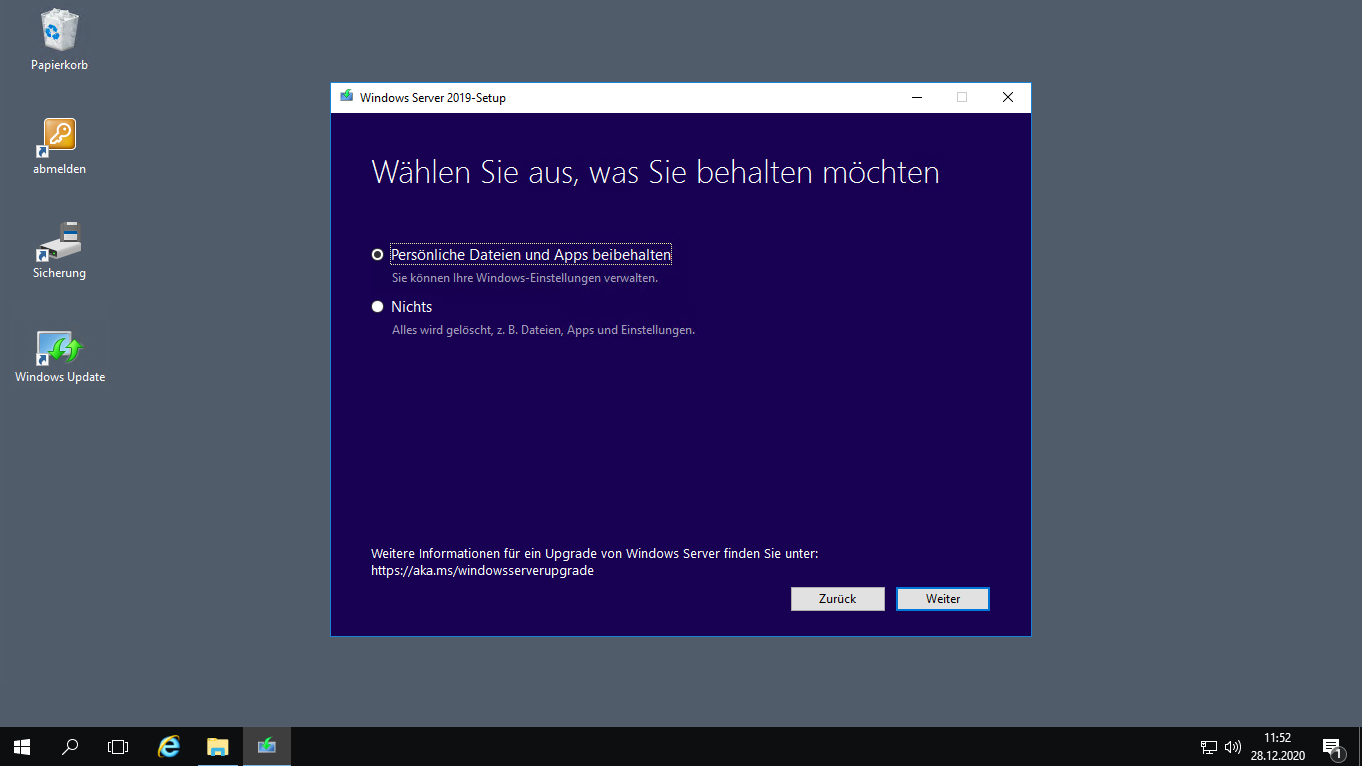This screenshot has height=766, width=1362.
Task: Launch Internet Explorer from taskbar
Action: (169, 746)
